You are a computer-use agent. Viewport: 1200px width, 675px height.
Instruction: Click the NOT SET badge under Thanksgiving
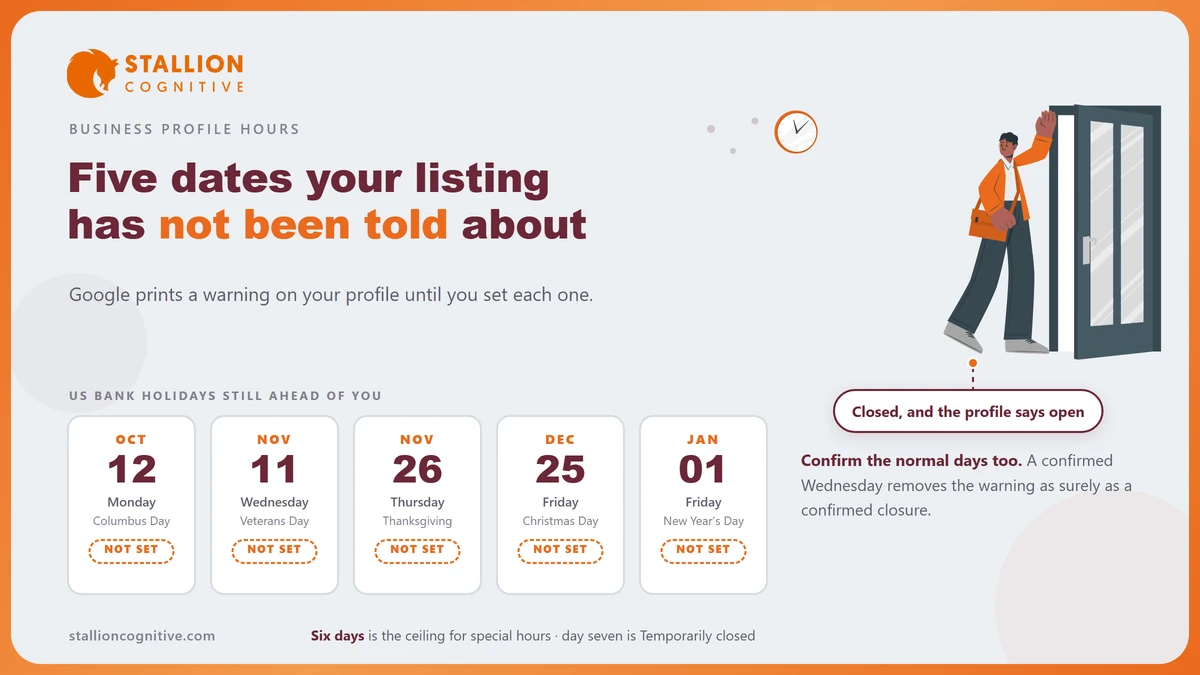click(417, 550)
